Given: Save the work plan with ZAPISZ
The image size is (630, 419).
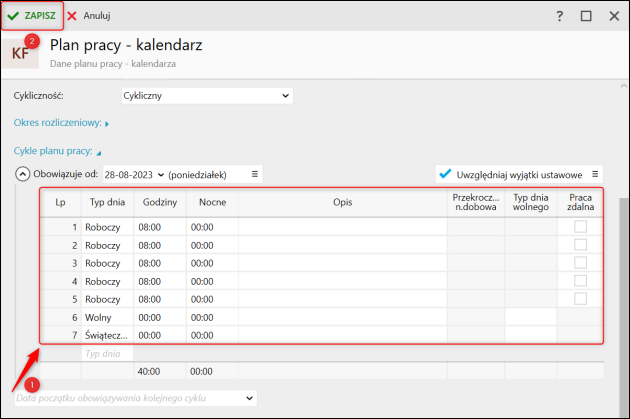Looking at the screenshot, I should [x=32, y=16].
